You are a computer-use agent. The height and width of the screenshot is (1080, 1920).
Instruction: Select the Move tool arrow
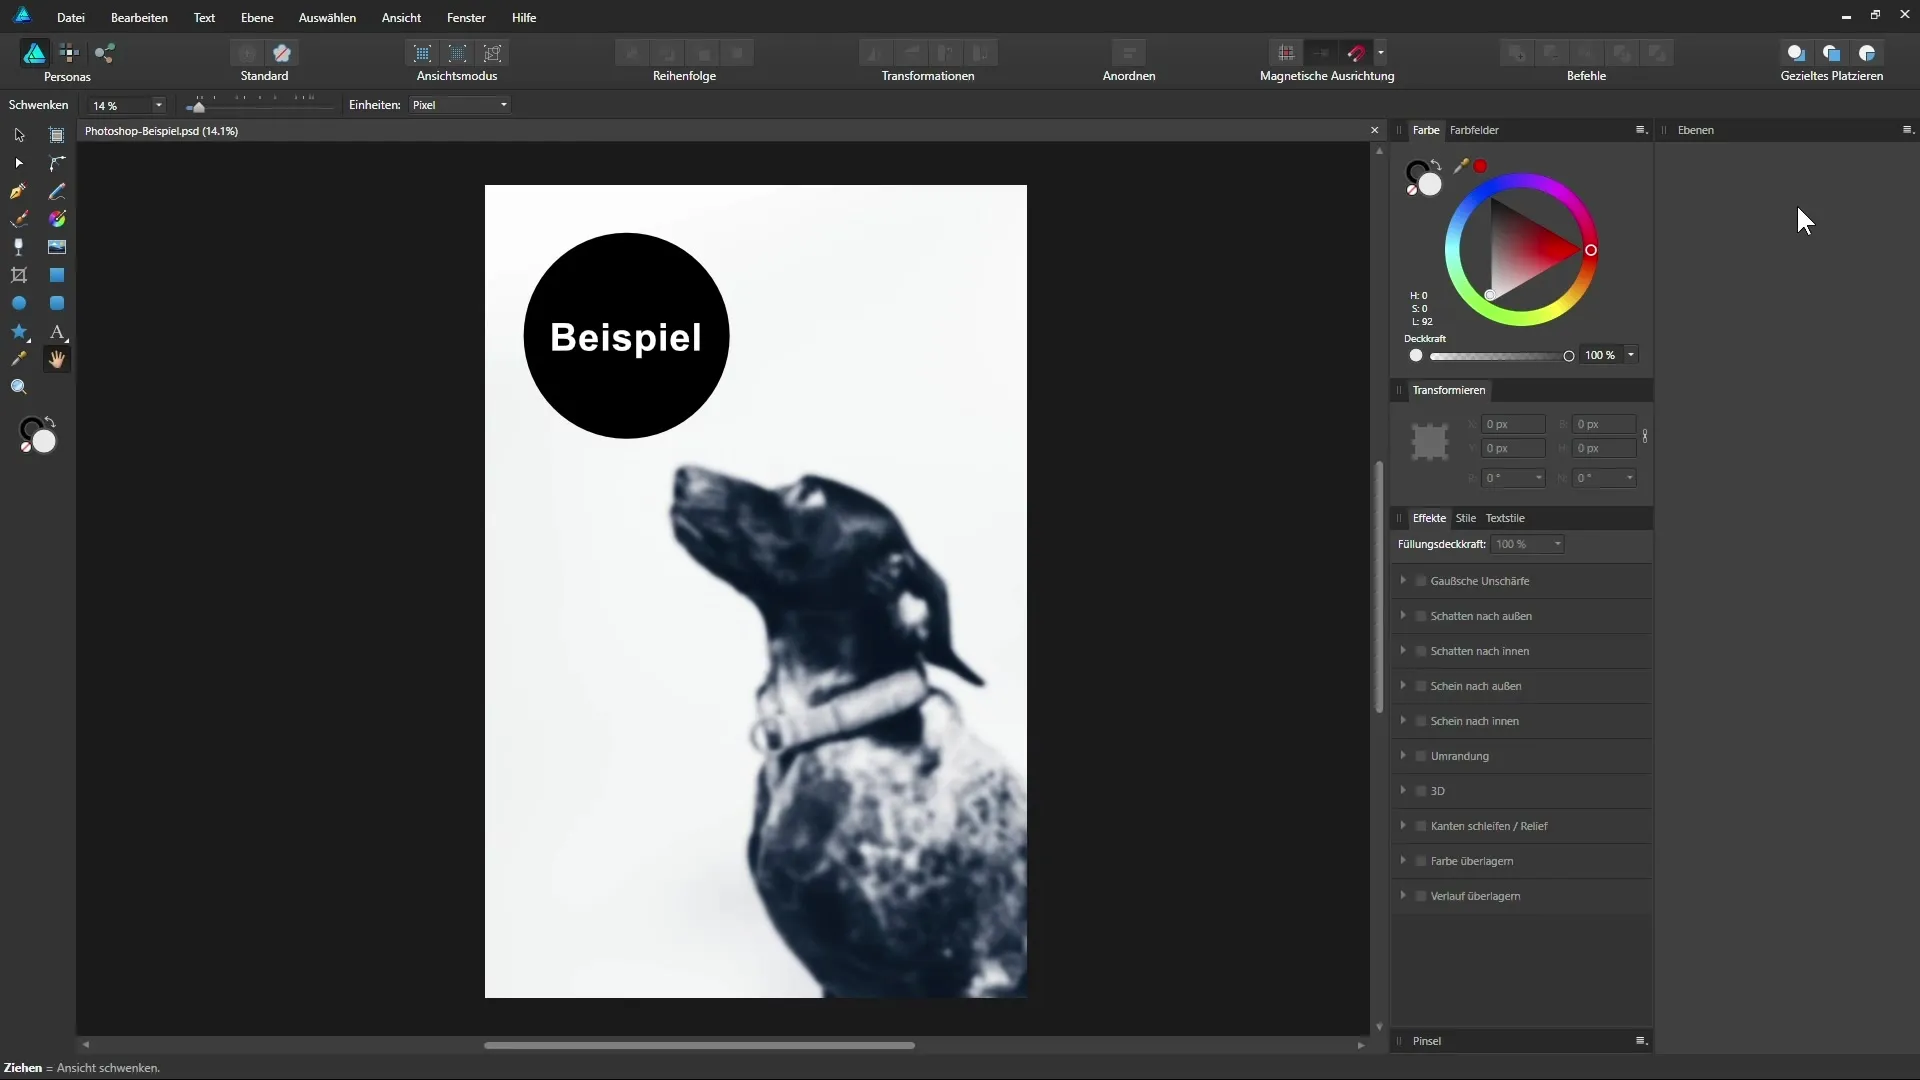coord(19,135)
